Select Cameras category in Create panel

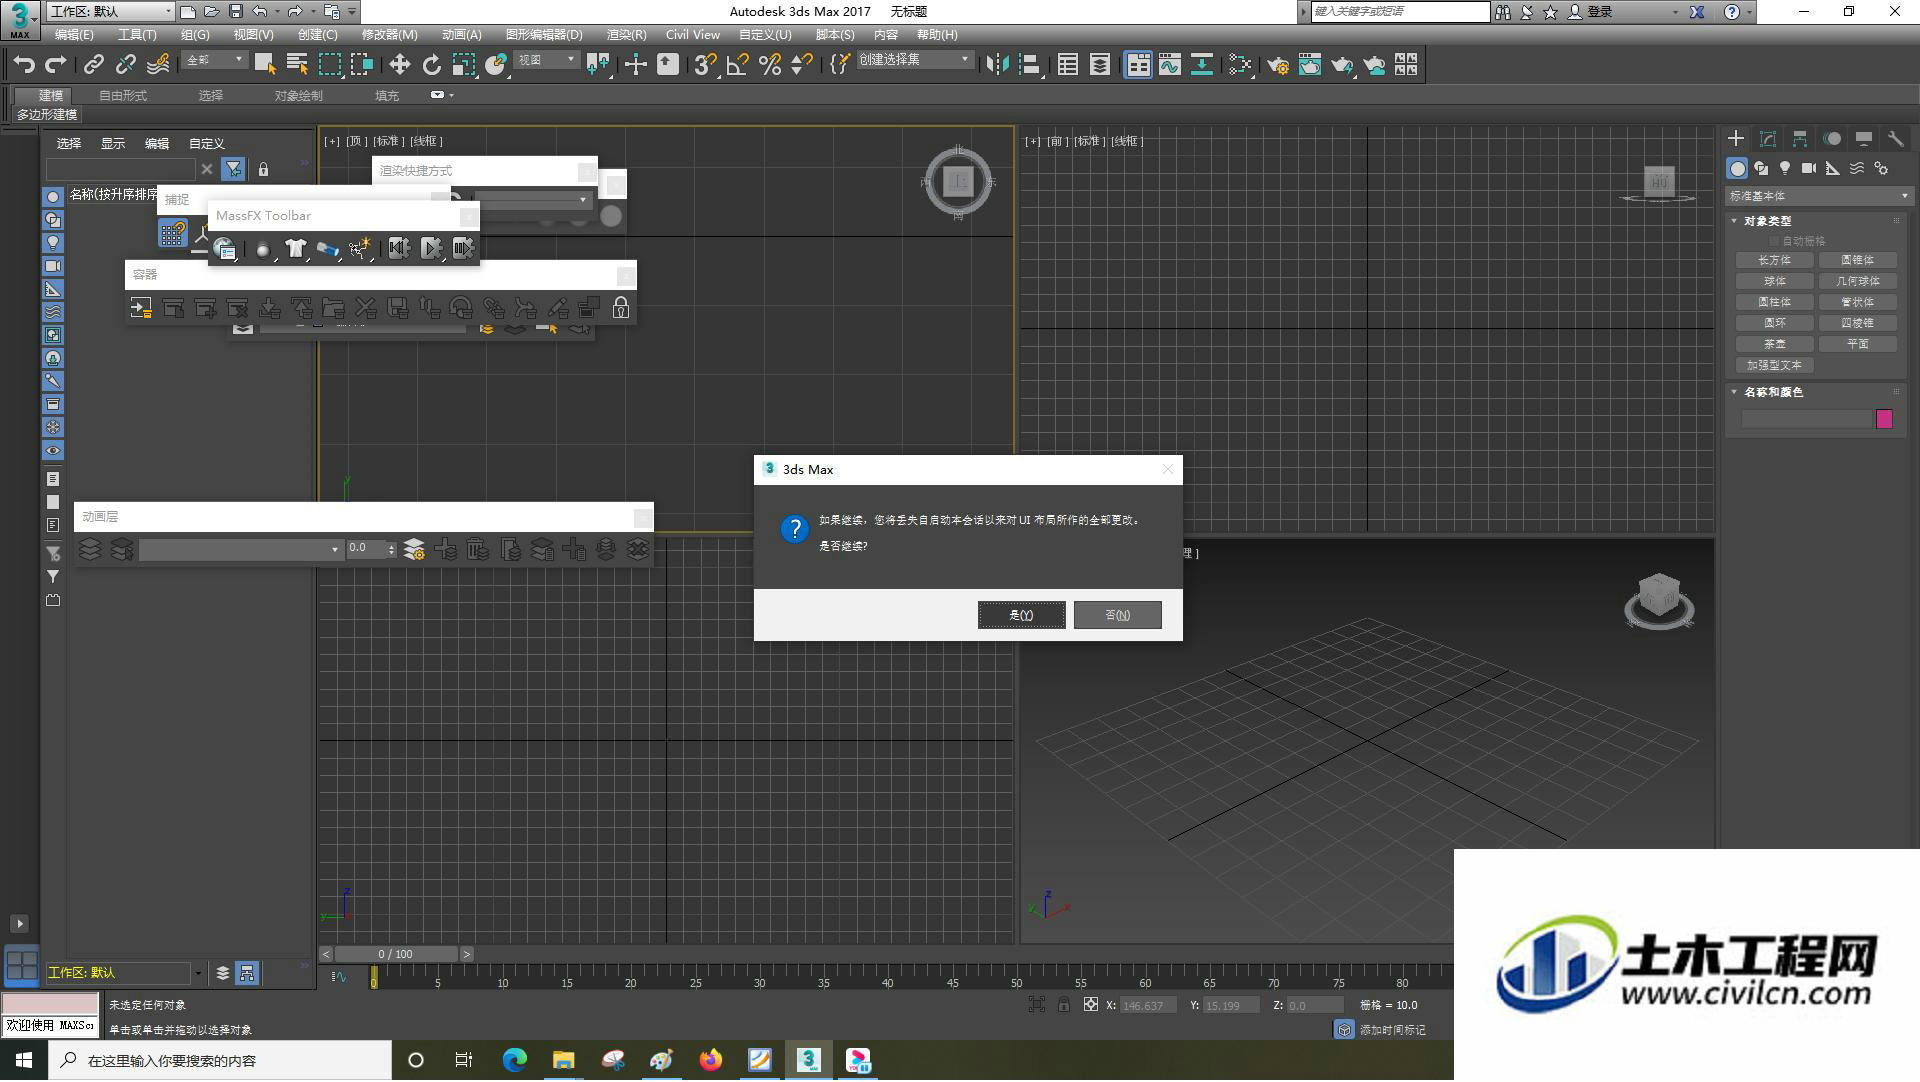tap(1809, 168)
